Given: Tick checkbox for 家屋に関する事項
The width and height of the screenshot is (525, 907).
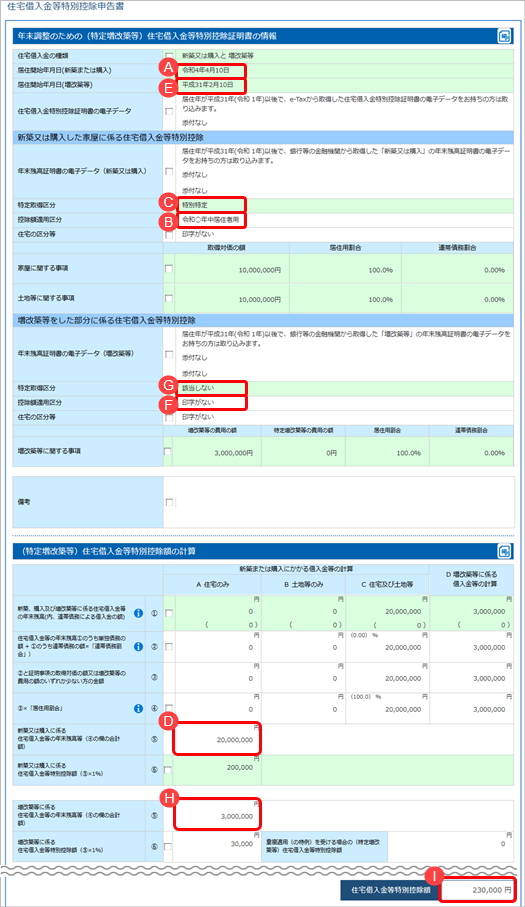Looking at the screenshot, I should tap(169, 268).
